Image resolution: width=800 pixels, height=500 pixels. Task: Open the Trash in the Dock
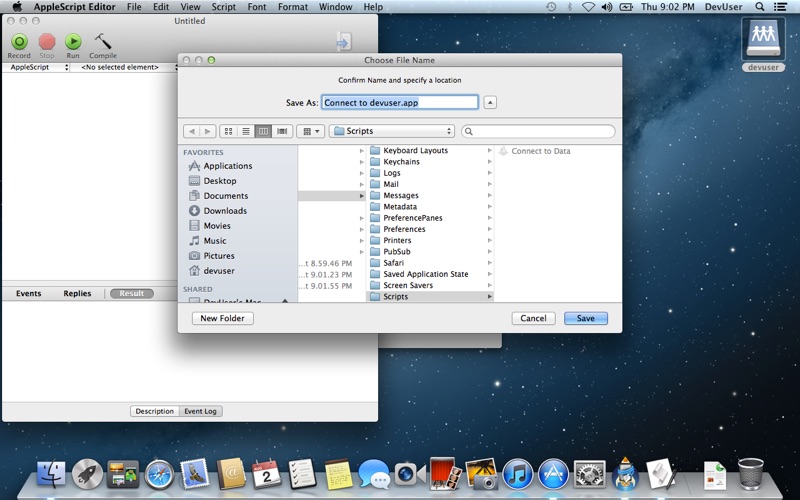coord(751,474)
